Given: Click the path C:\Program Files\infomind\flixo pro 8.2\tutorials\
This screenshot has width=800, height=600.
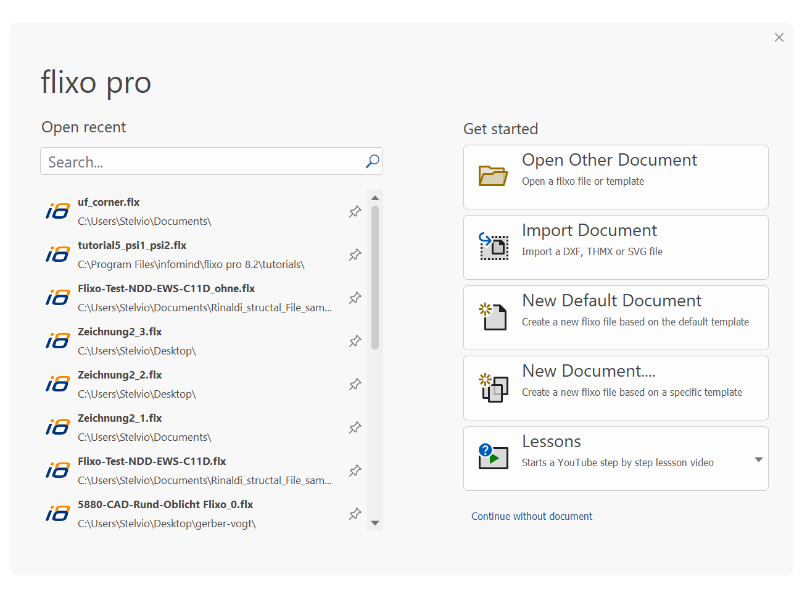Looking at the screenshot, I should click(x=191, y=265).
